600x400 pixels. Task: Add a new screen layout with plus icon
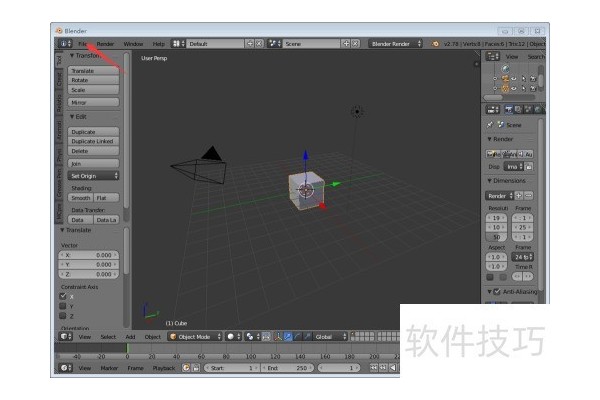point(250,44)
